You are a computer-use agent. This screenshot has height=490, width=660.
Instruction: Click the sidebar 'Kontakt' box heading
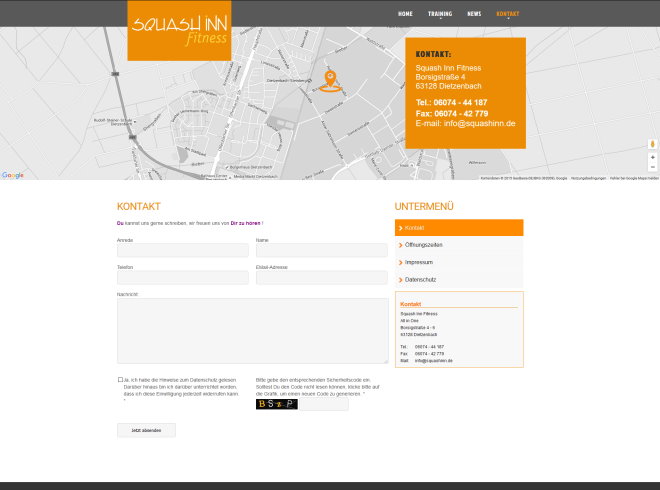(410, 304)
